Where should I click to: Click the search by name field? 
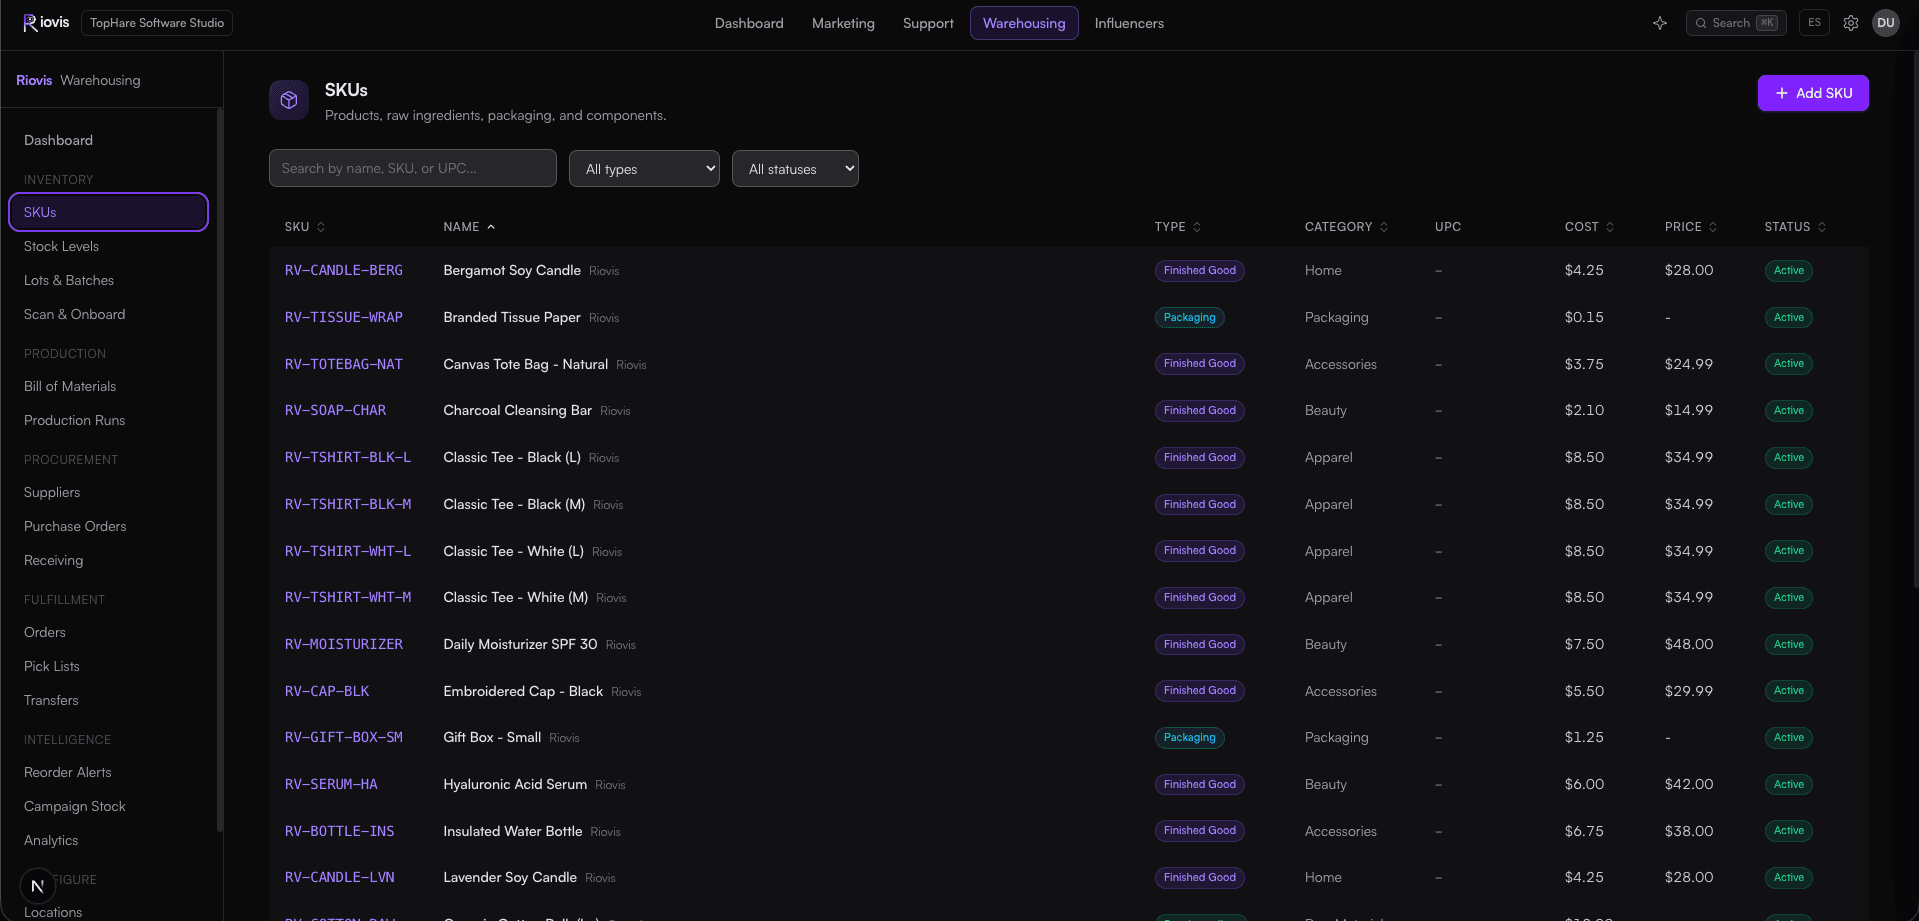point(412,168)
